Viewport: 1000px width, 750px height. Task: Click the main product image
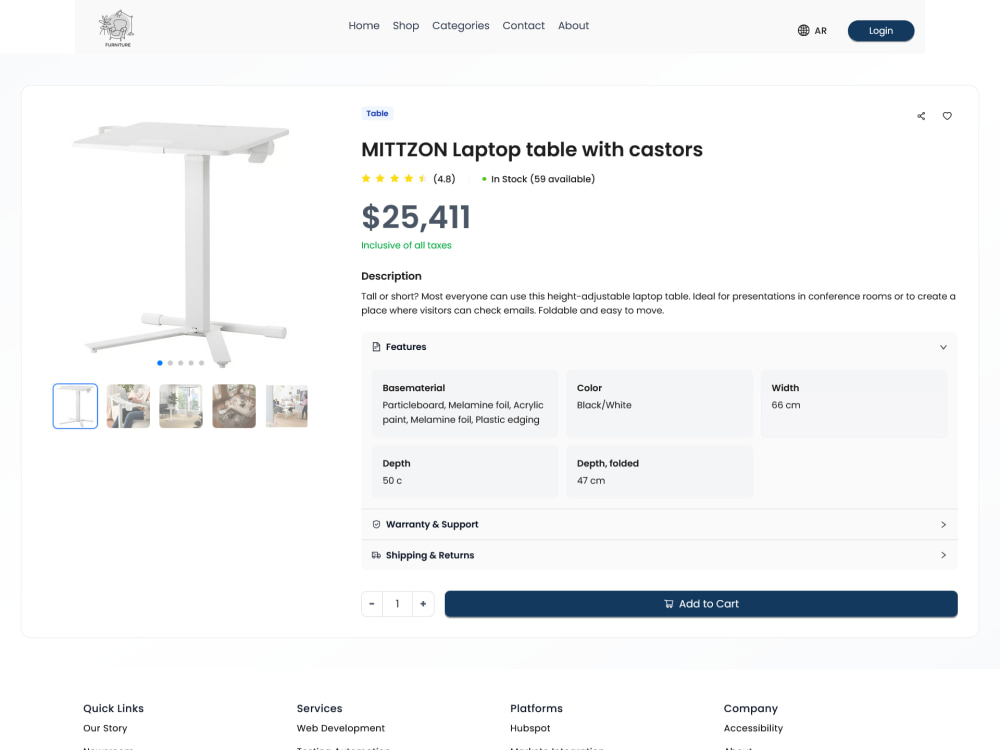coord(181,242)
